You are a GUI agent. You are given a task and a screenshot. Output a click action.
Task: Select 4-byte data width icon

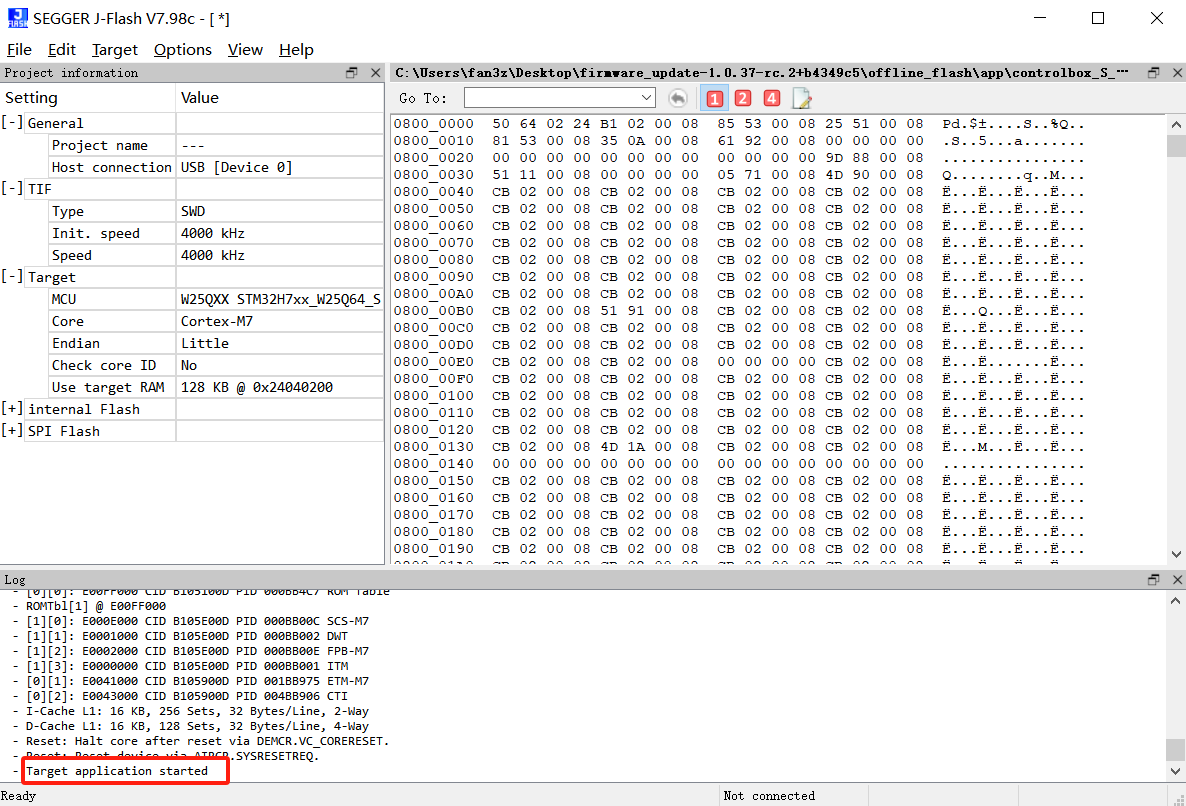click(772, 98)
